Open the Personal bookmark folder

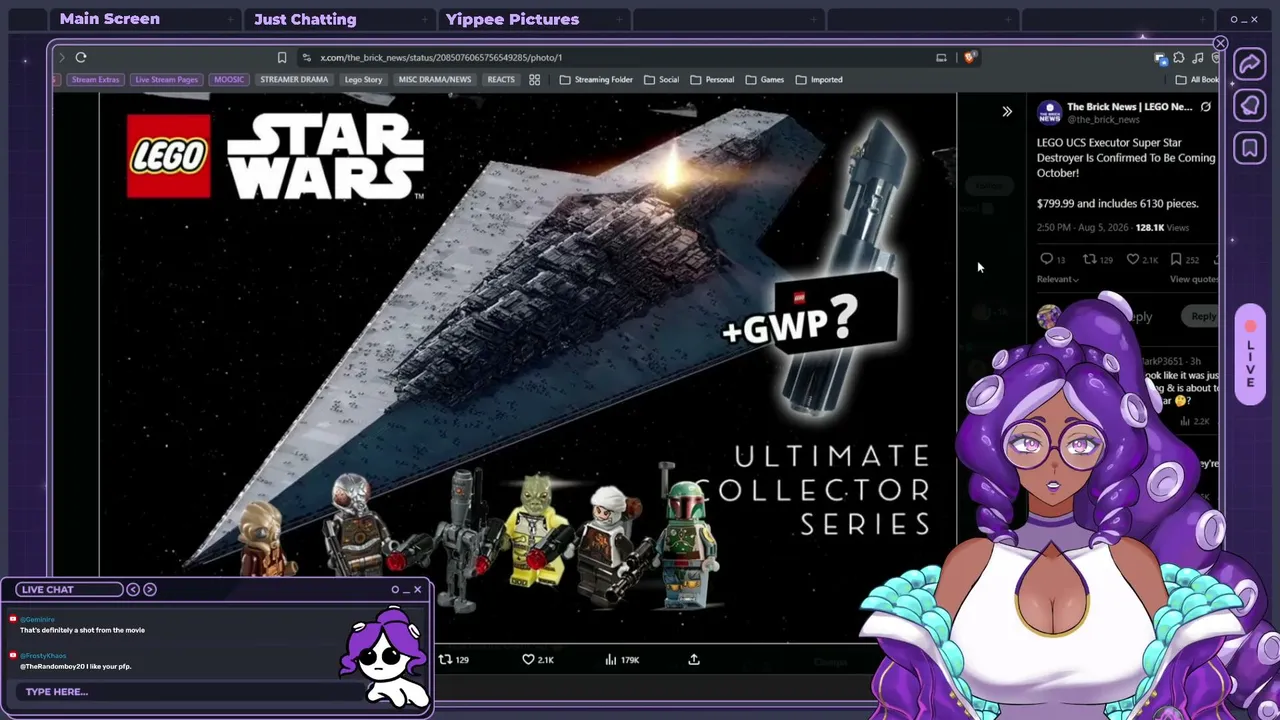(712, 80)
